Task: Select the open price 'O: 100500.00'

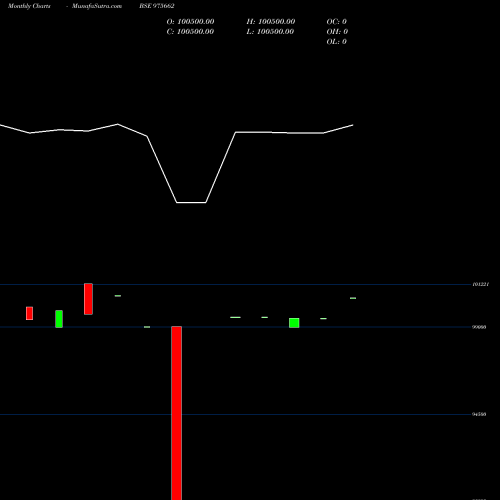Action: (190, 22)
